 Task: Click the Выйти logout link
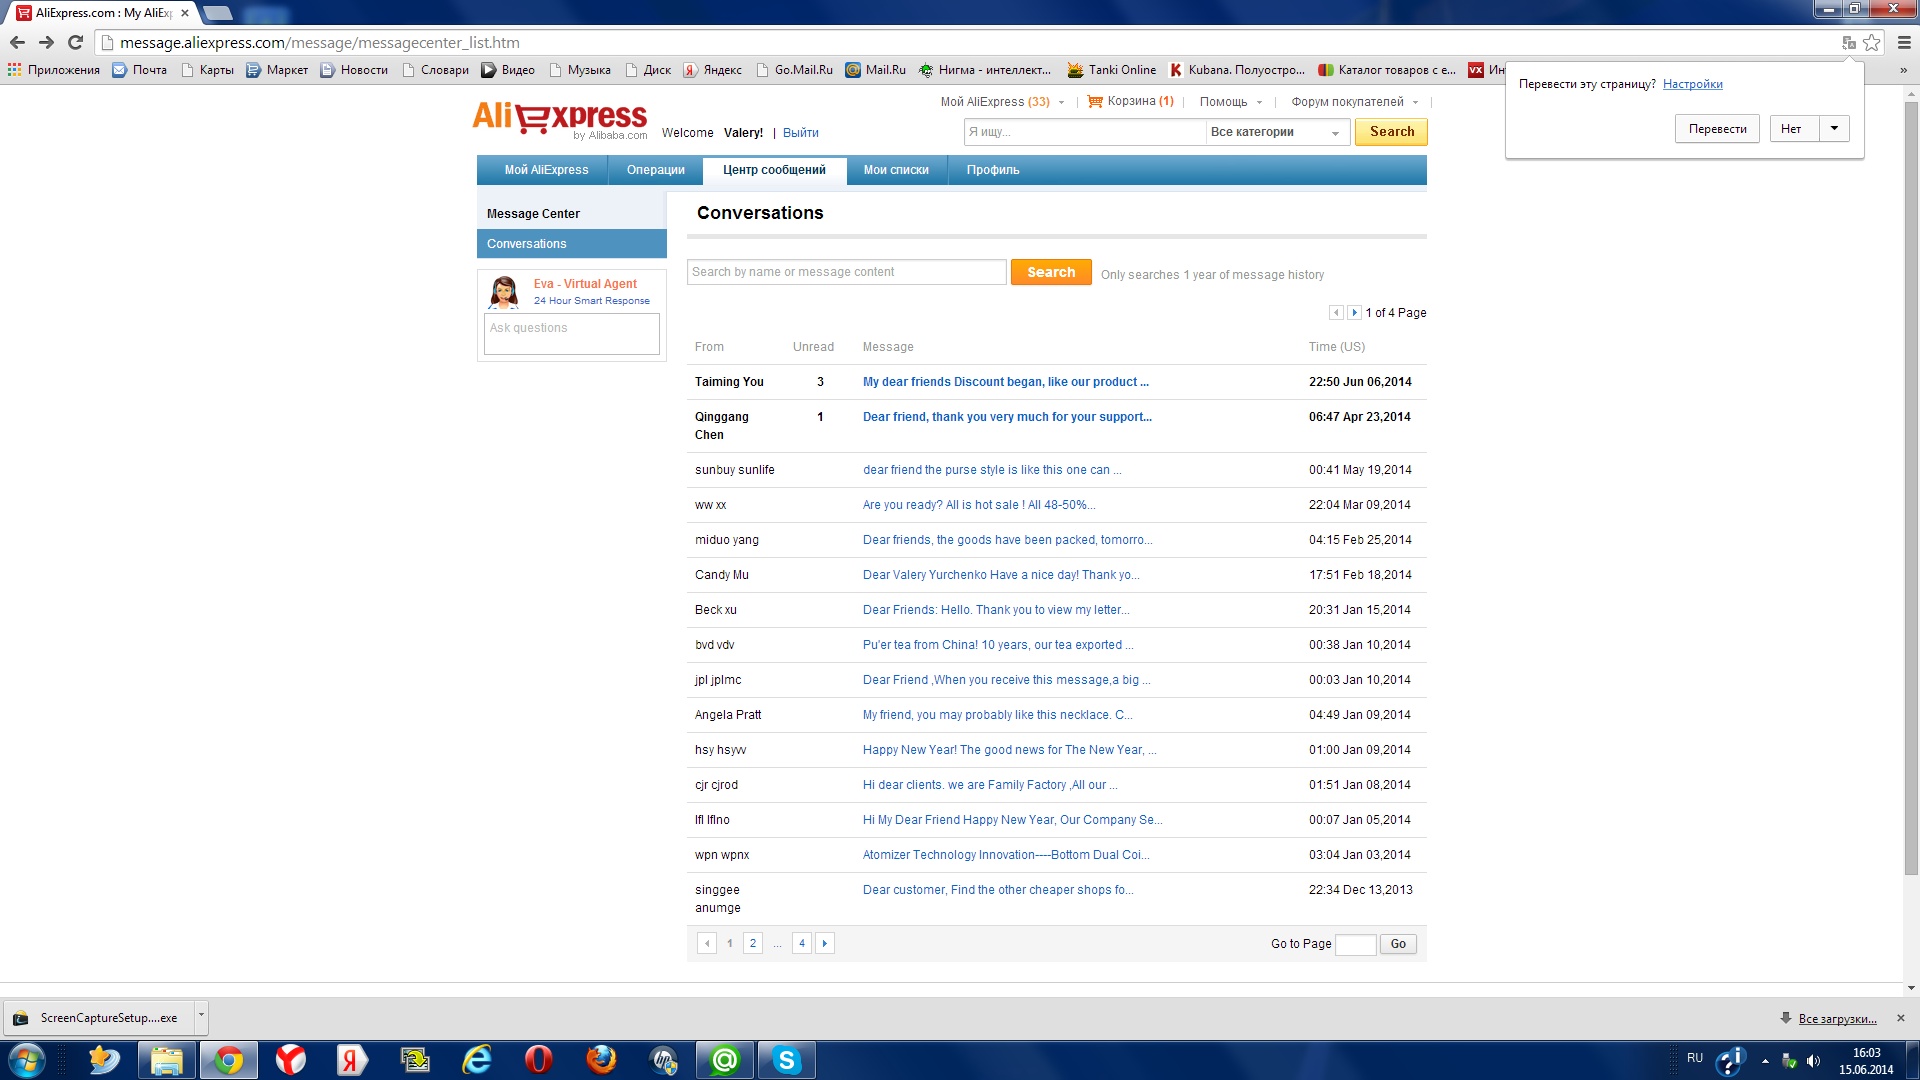(800, 133)
